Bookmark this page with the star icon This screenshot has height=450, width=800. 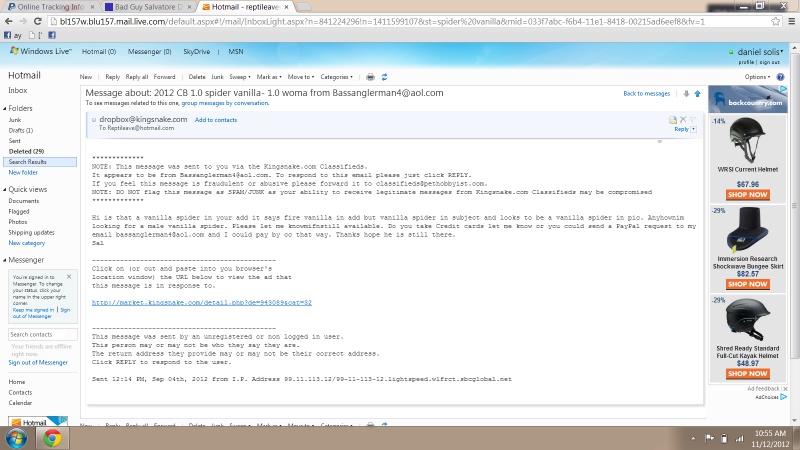click(x=776, y=21)
